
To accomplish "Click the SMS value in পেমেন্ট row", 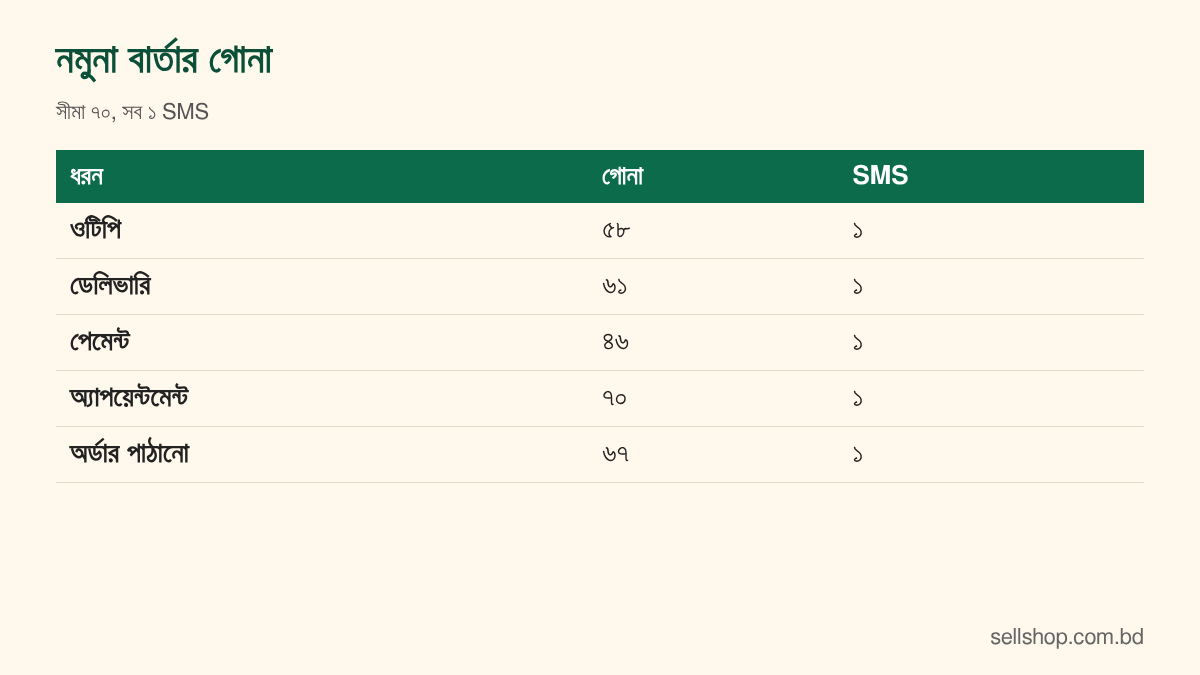I will point(858,342).
